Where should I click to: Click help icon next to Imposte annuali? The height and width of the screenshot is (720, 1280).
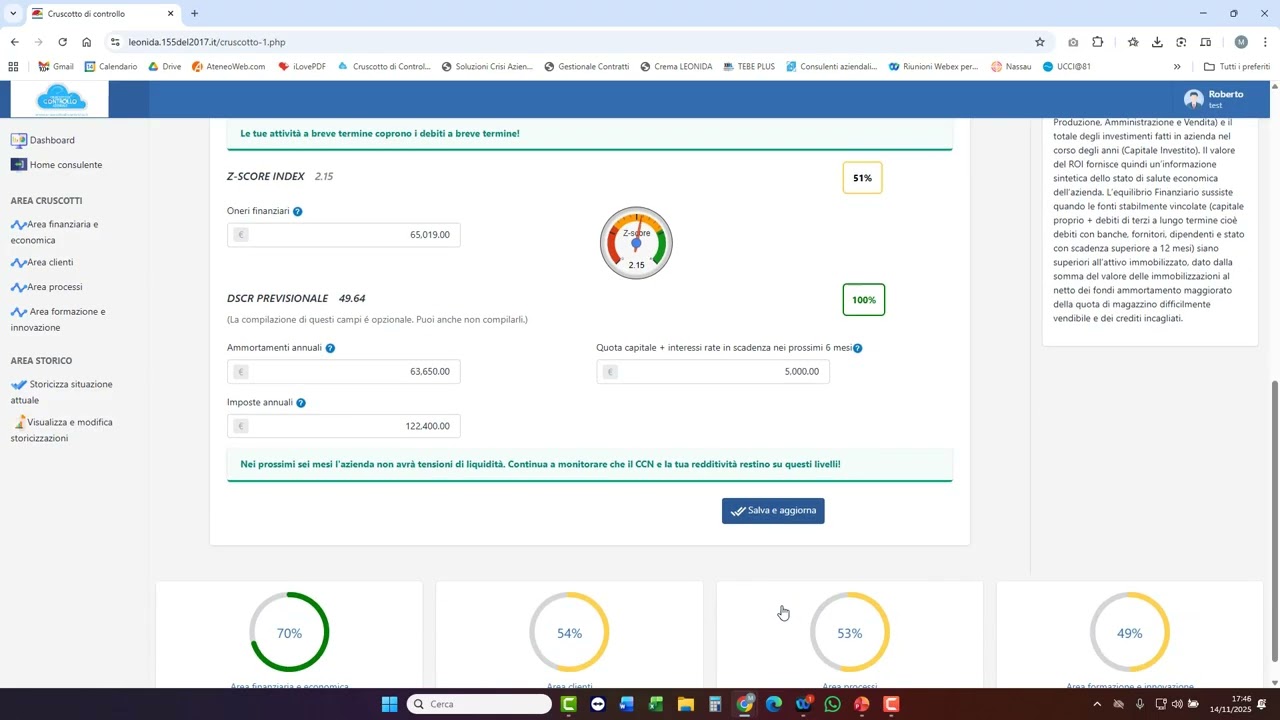coord(300,403)
